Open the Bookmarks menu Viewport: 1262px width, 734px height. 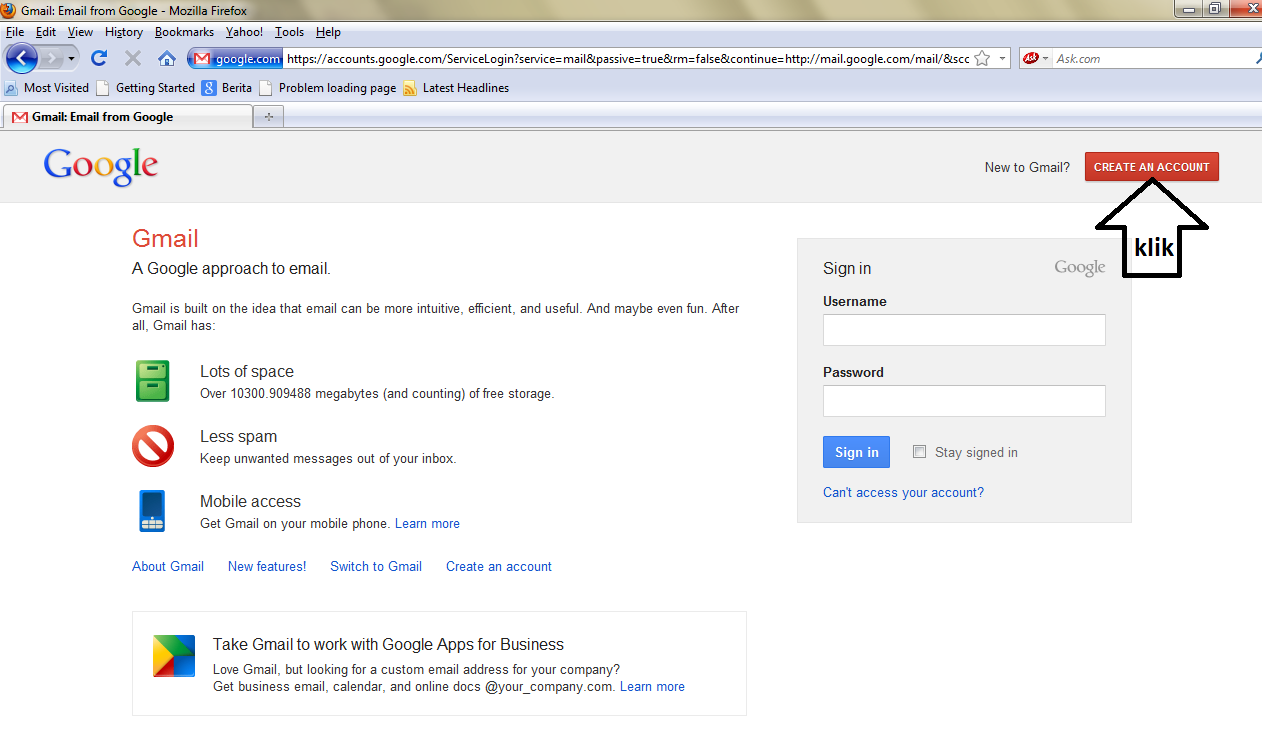(x=184, y=32)
